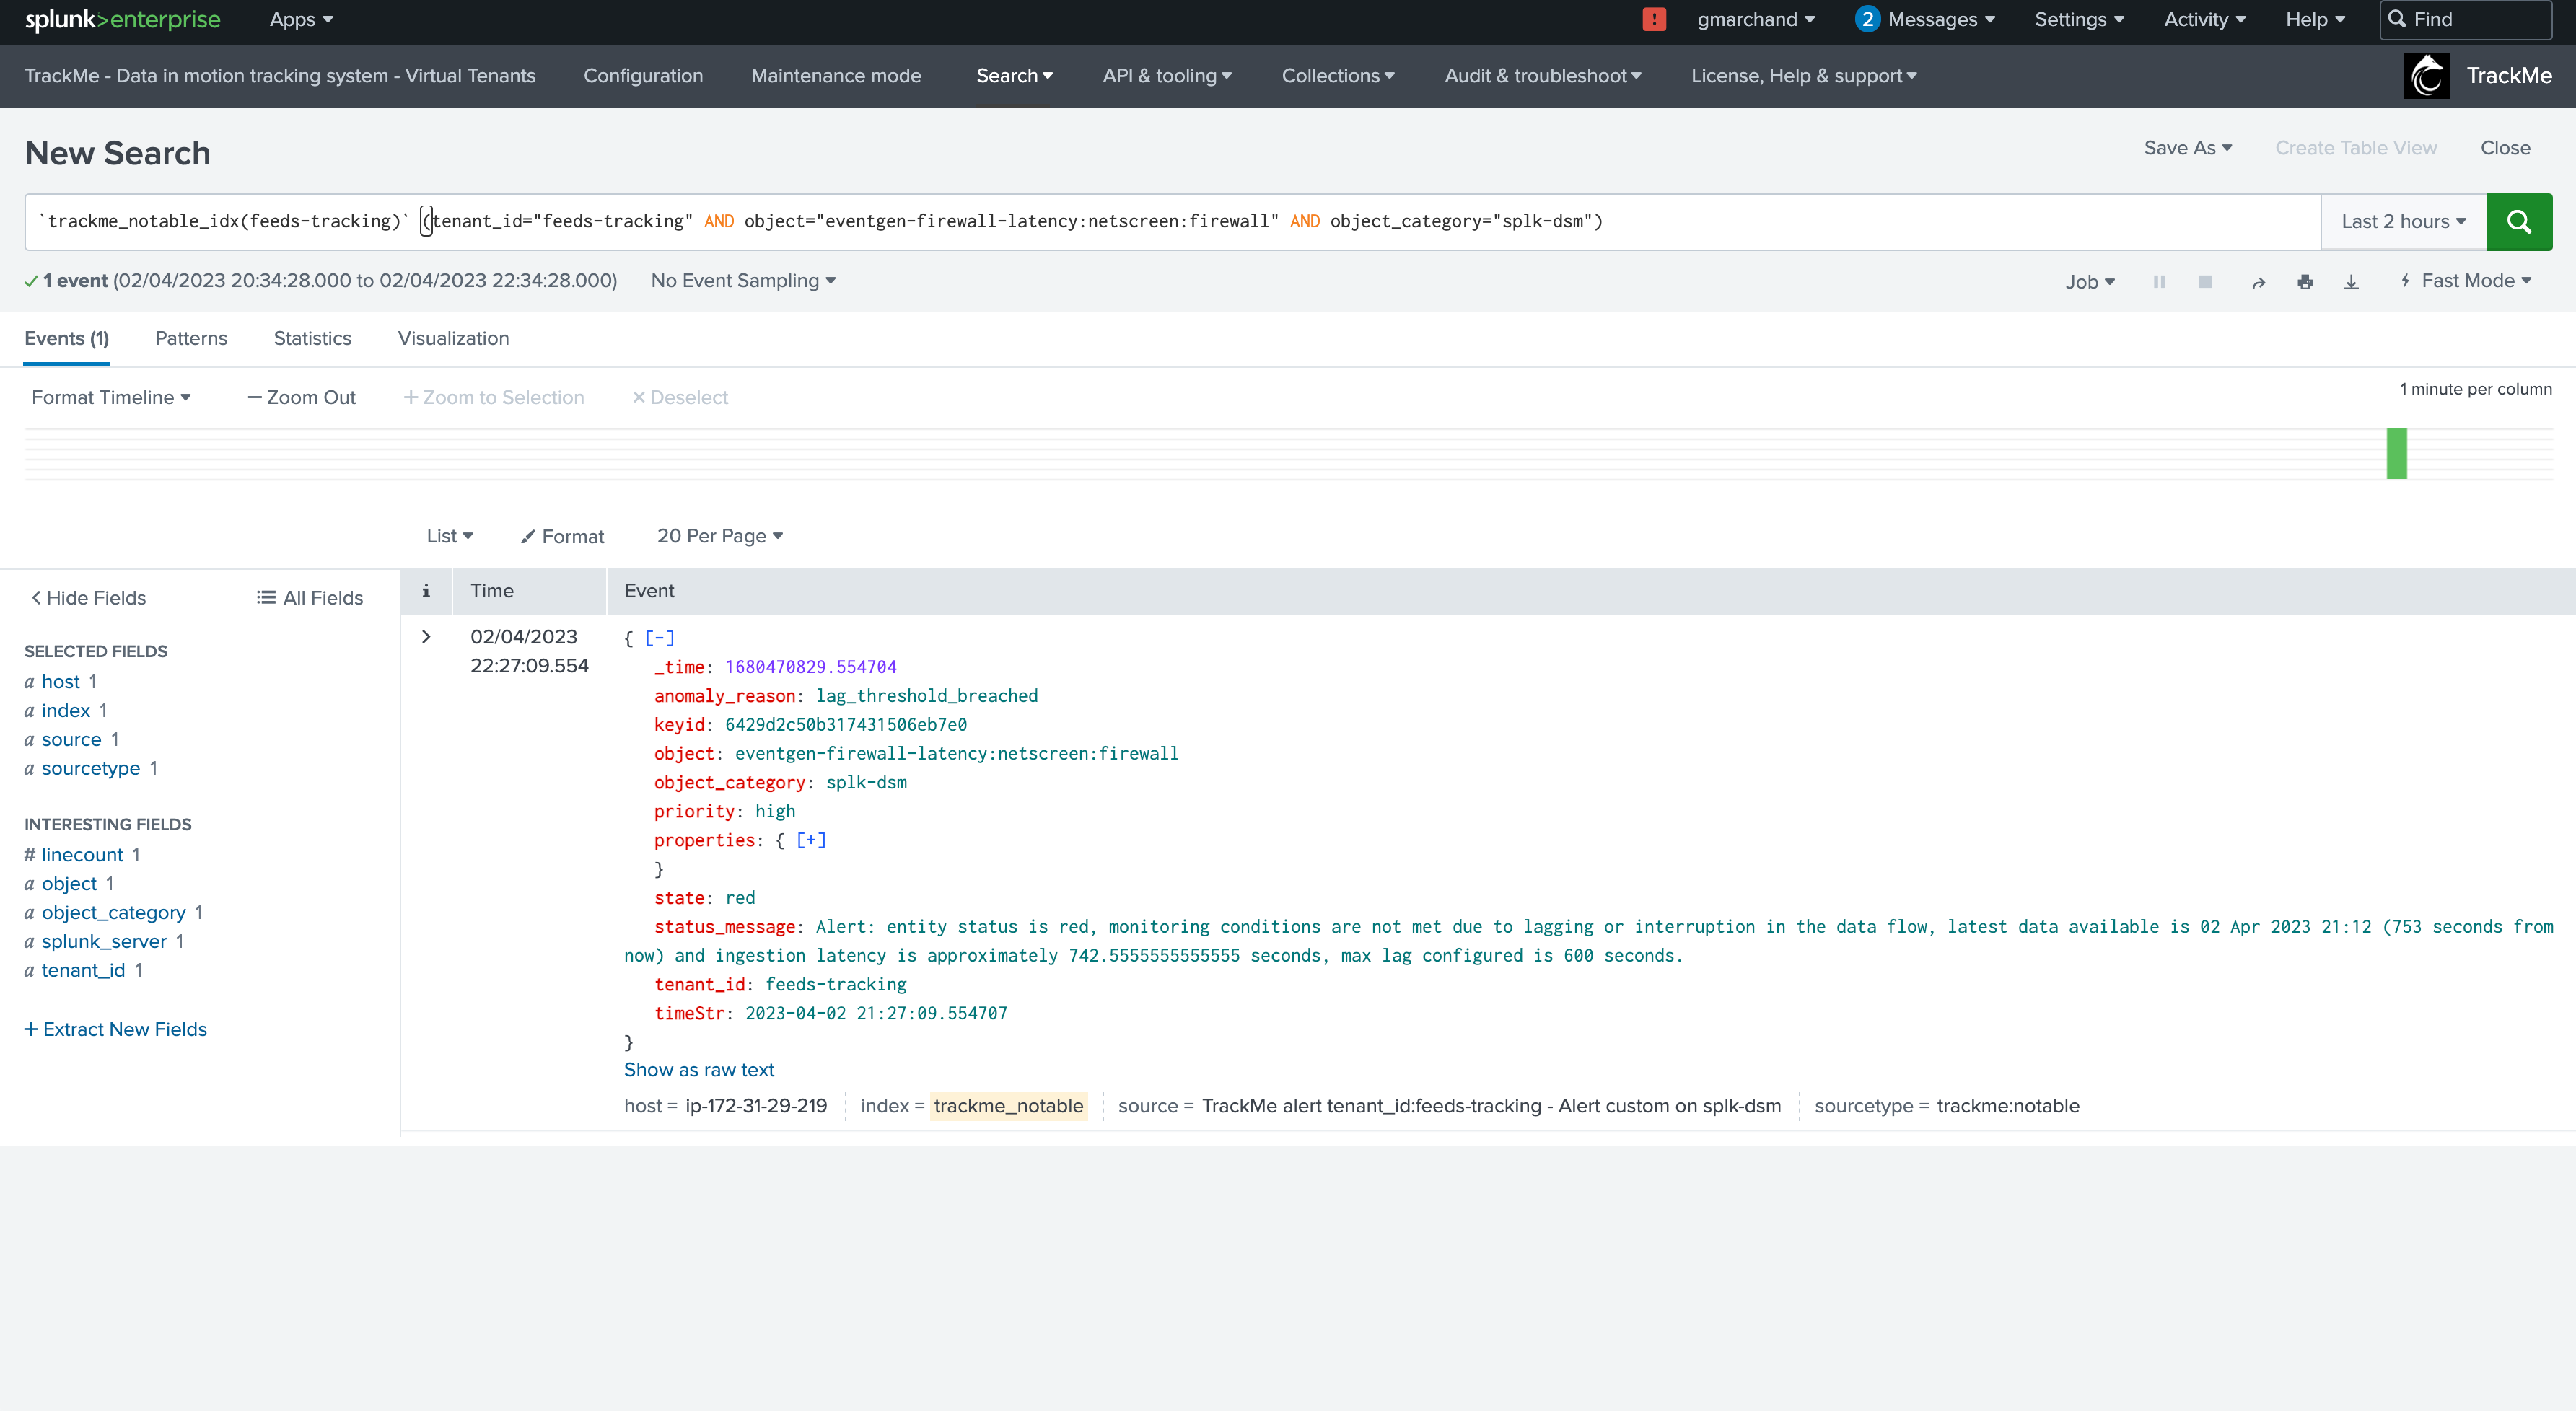The image size is (2576, 1411).
Task: Click the Splunk enterprise logo
Action: click(x=122, y=20)
